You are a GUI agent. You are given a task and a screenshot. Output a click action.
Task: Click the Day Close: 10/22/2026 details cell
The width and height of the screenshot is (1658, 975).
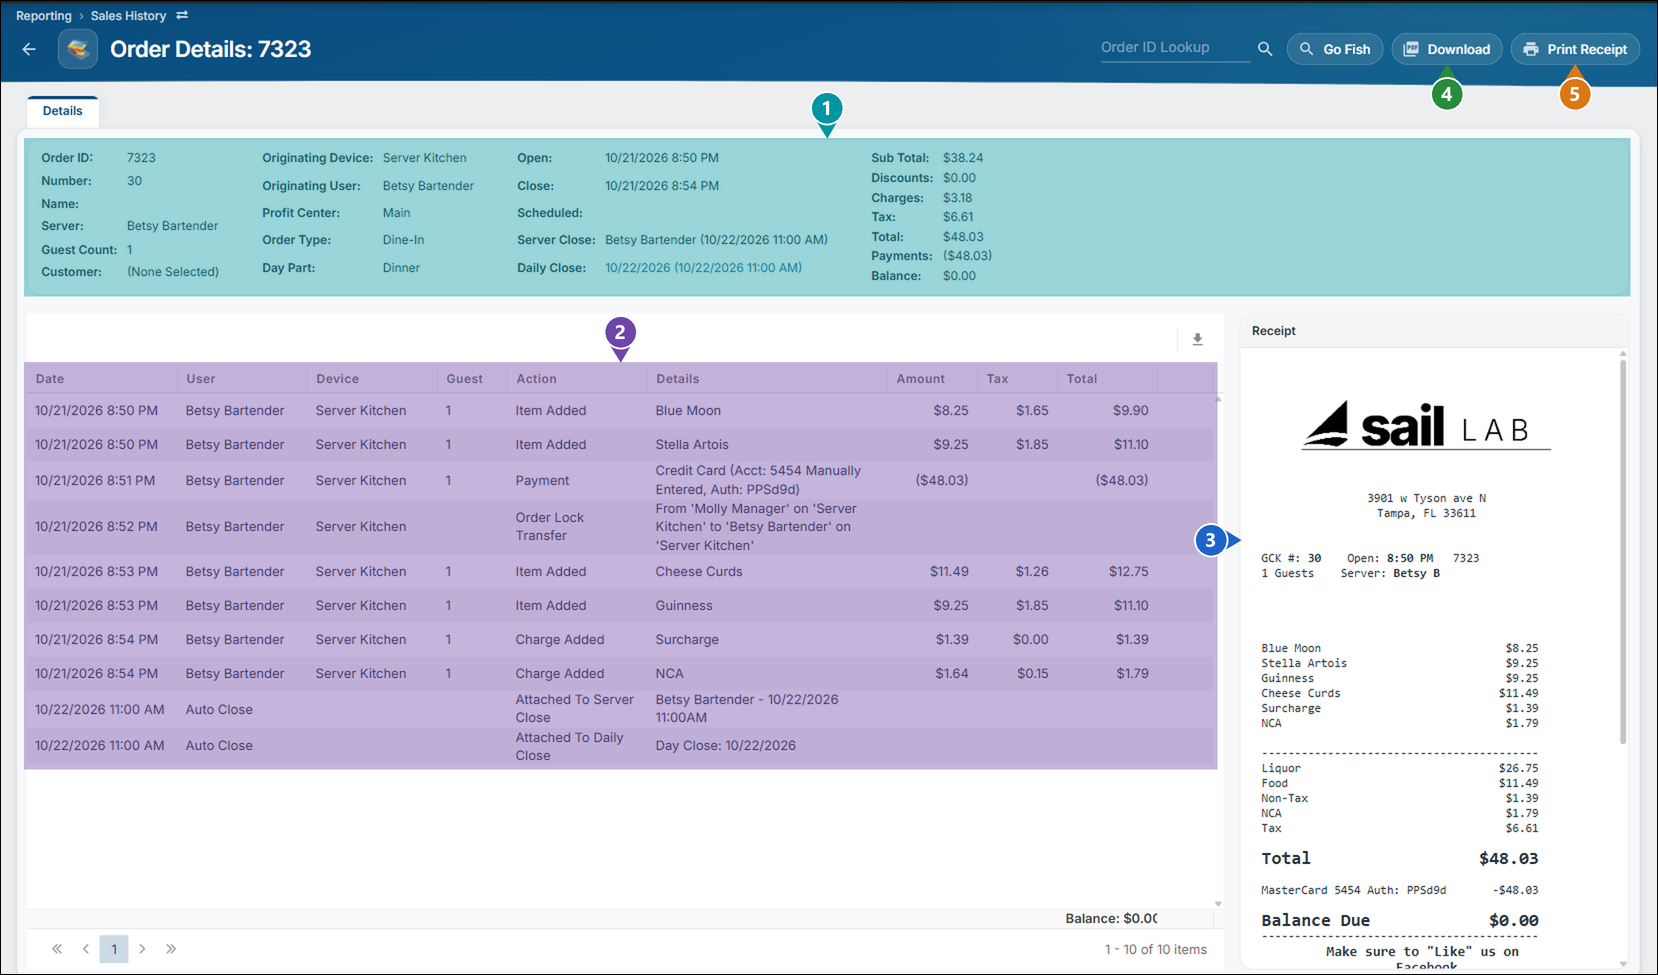[725, 746]
